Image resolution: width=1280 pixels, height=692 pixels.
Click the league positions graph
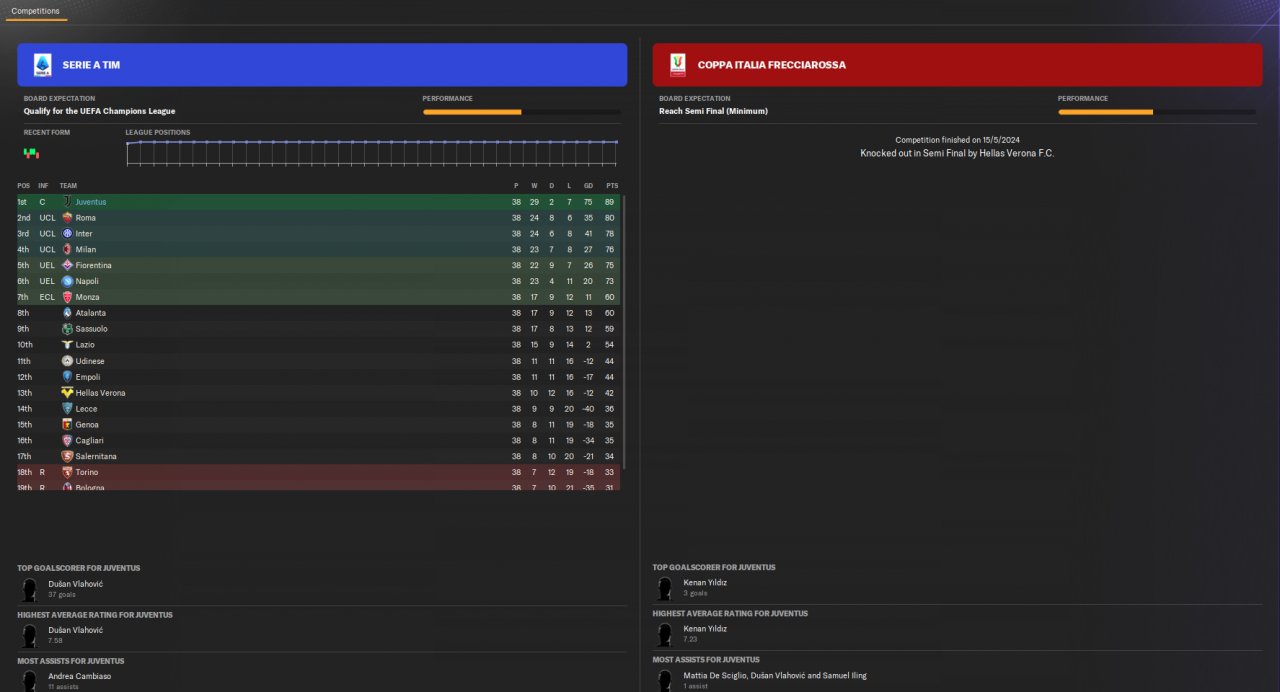click(372, 152)
